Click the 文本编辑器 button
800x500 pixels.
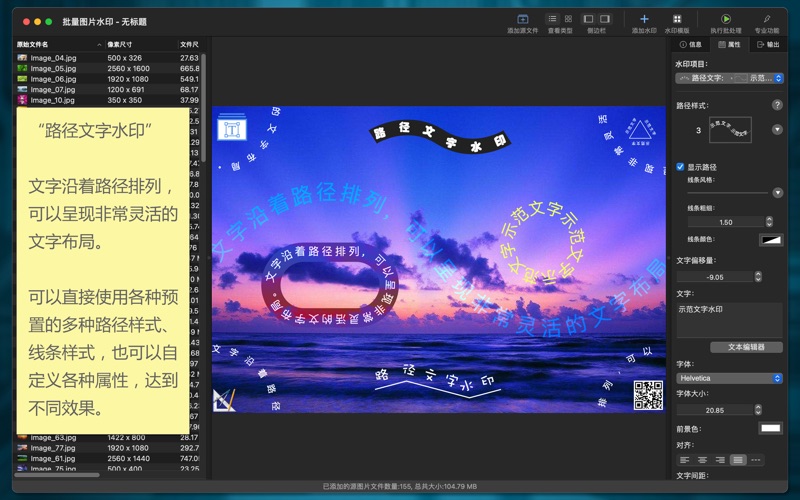tap(746, 347)
